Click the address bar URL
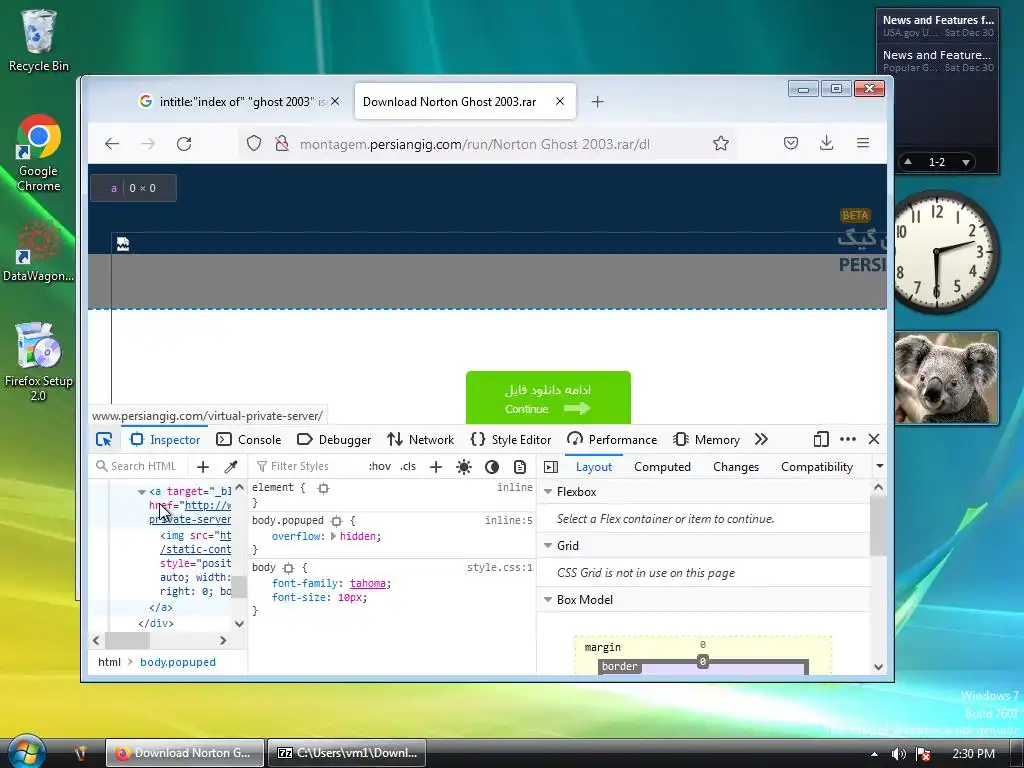Viewport: 1024px width, 768px height. [475, 144]
